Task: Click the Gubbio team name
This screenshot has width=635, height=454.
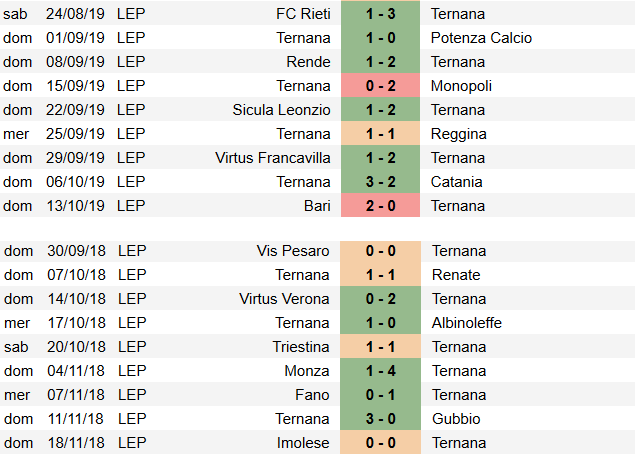Action: click(456, 419)
